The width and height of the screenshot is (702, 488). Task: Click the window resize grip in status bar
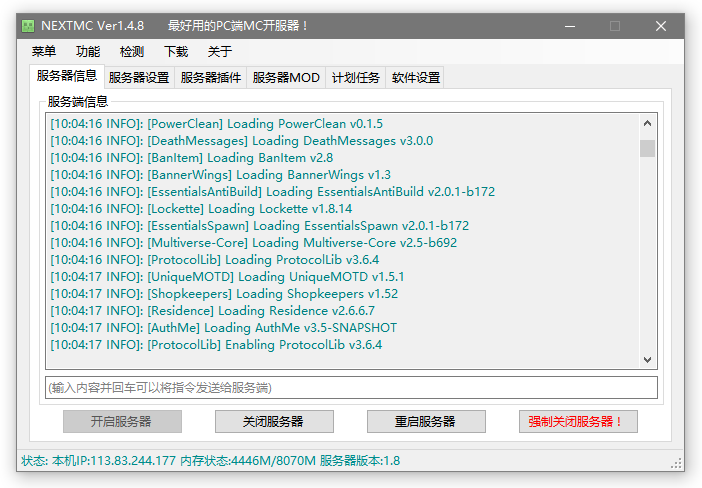(676, 463)
